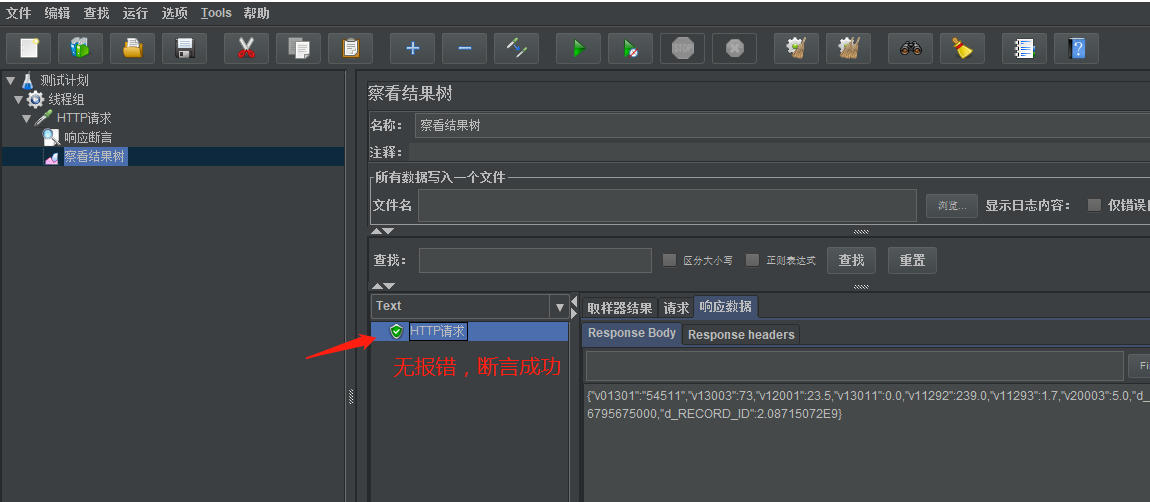This screenshot has width=1150, height=502.
Task: Open the 选项 menu
Action: point(175,13)
